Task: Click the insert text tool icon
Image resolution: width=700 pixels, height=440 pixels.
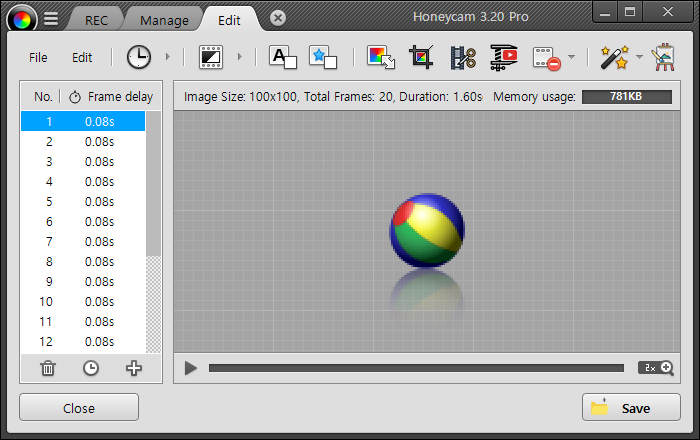Action: click(283, 57)
